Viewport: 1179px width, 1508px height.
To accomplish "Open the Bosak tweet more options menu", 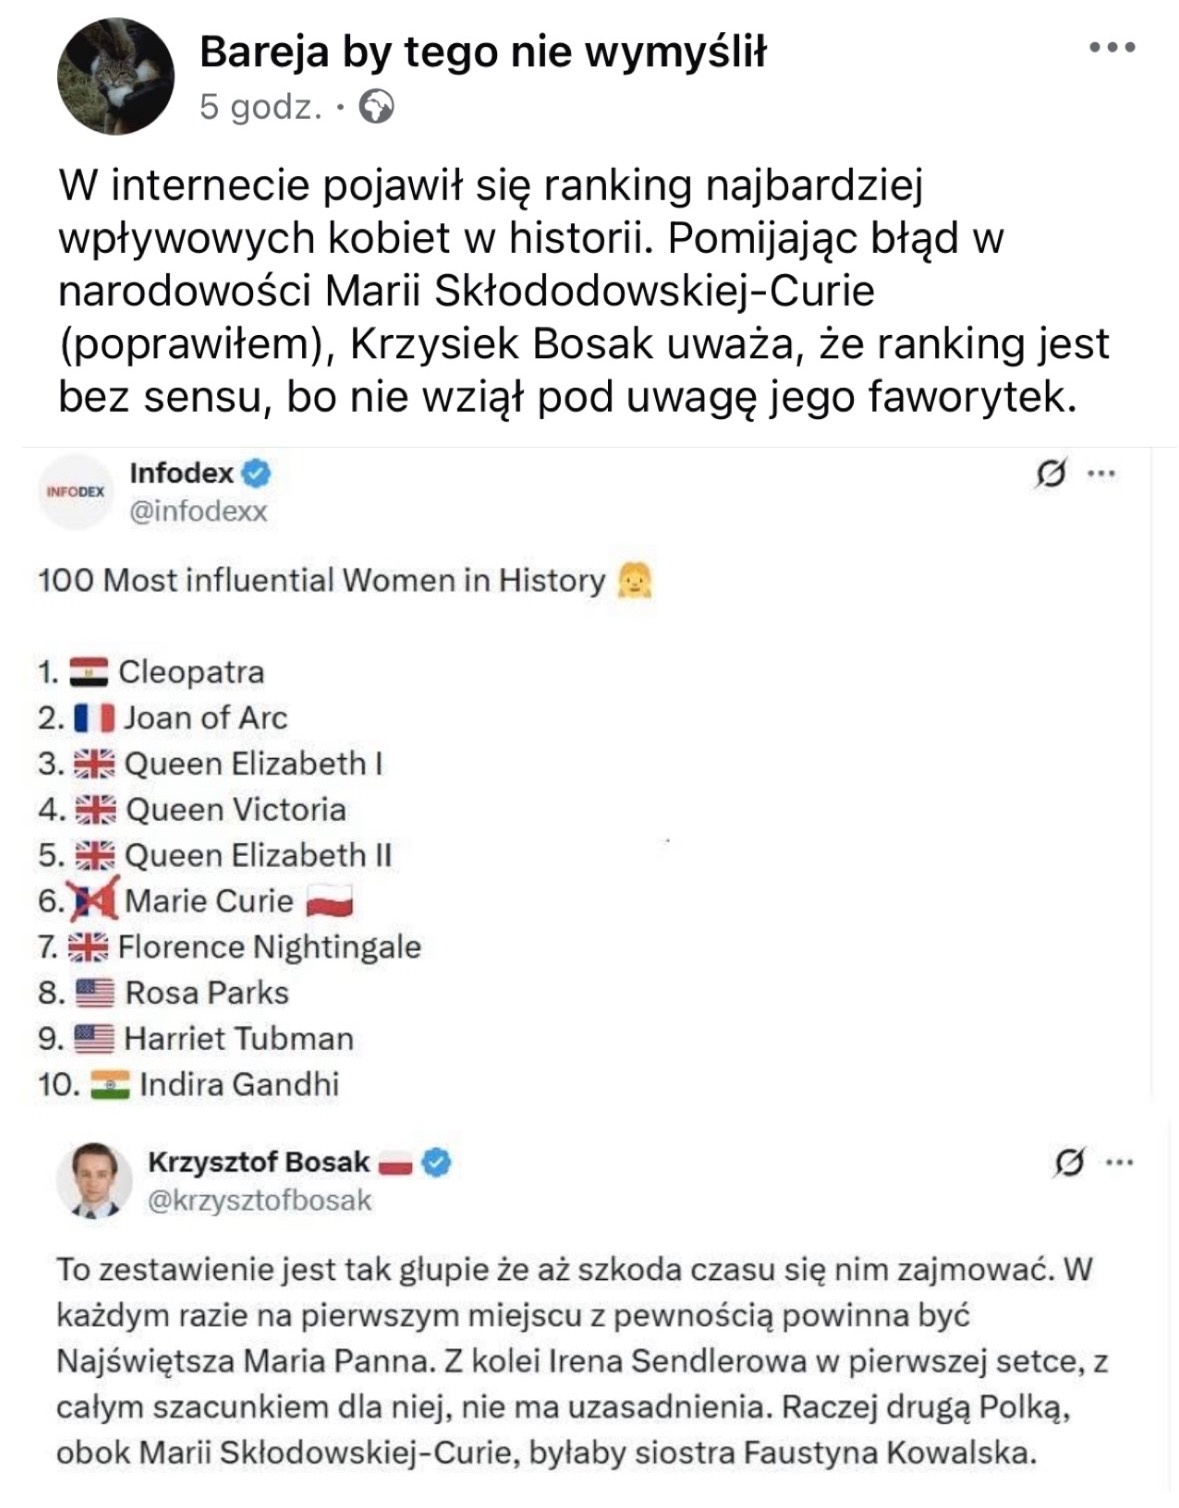I will [x=1120, y=1162].
